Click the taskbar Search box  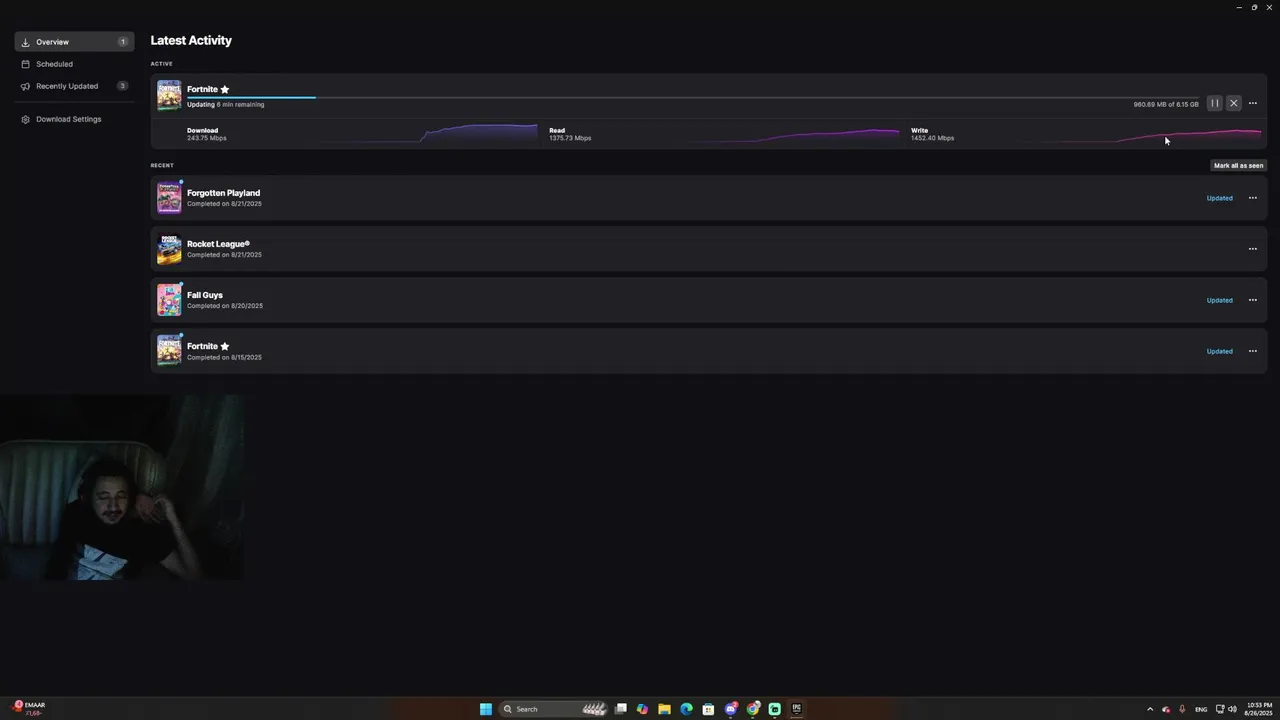pos(553,709)
